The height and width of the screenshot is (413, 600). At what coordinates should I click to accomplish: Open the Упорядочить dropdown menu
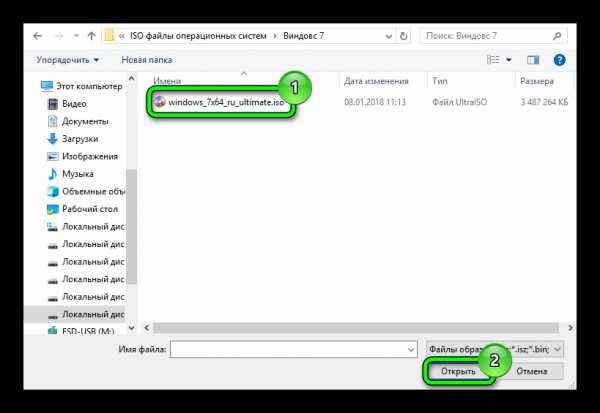coord(68,60)
